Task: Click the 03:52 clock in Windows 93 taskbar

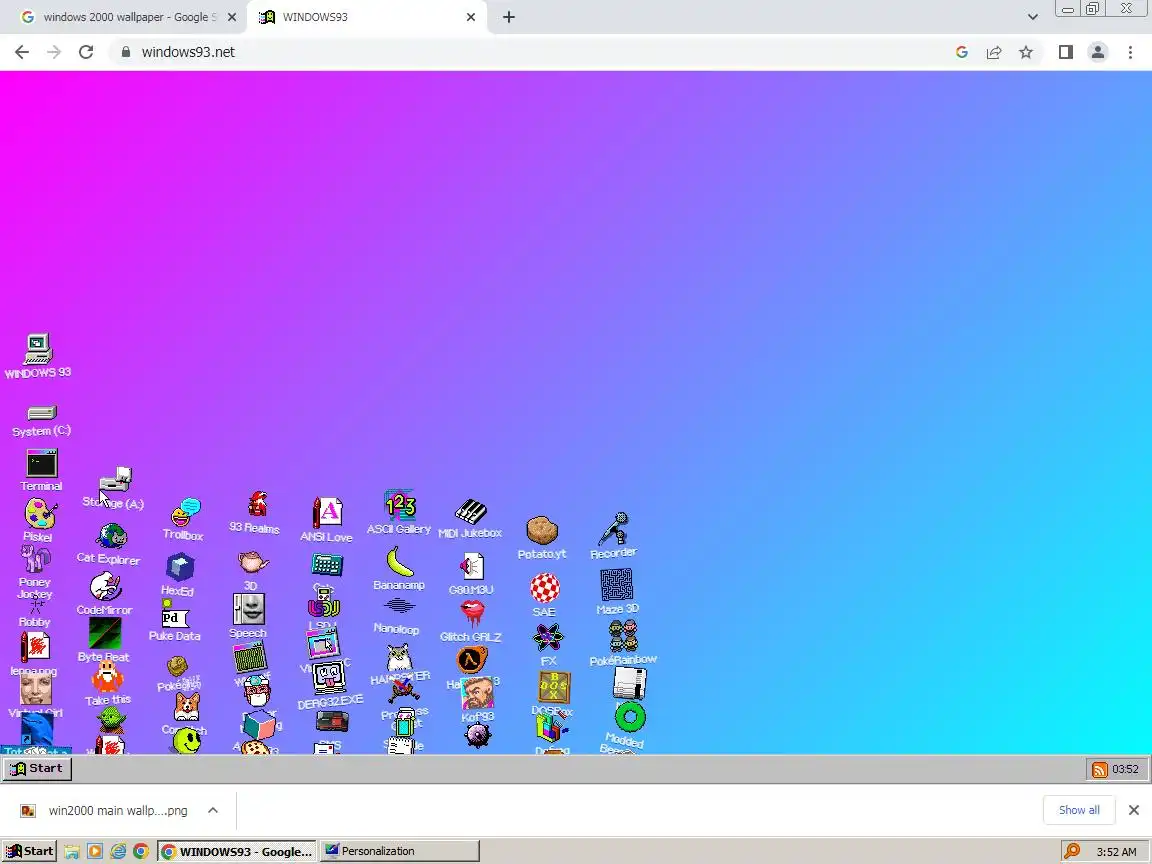Action: pos(1125,769)
